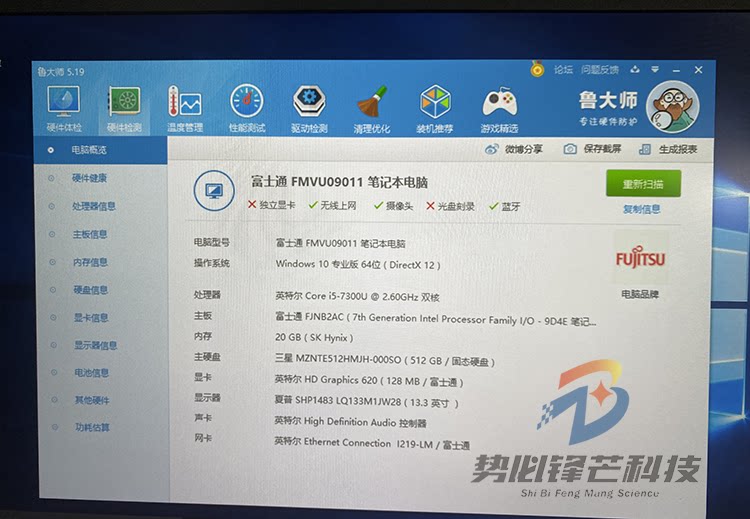Click 重新扫描 rescan button

[x=643, y=184]
